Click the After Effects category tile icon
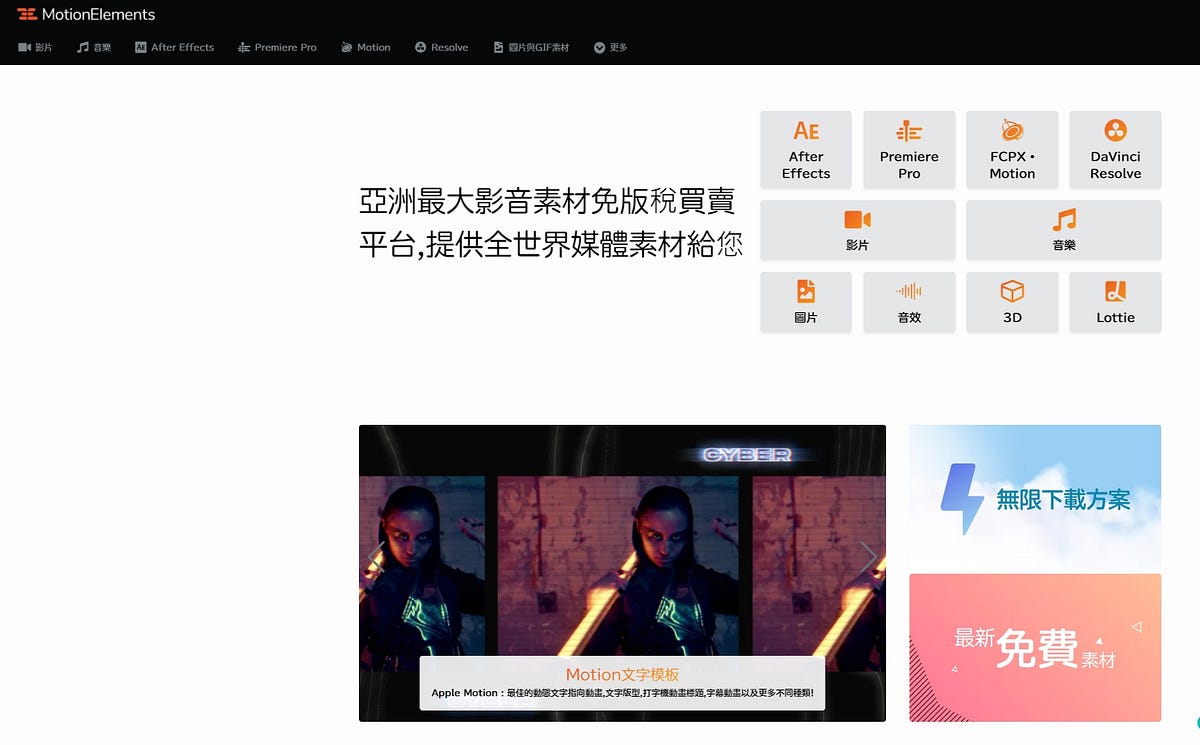1200x745 pixels. tap(806, 131)
